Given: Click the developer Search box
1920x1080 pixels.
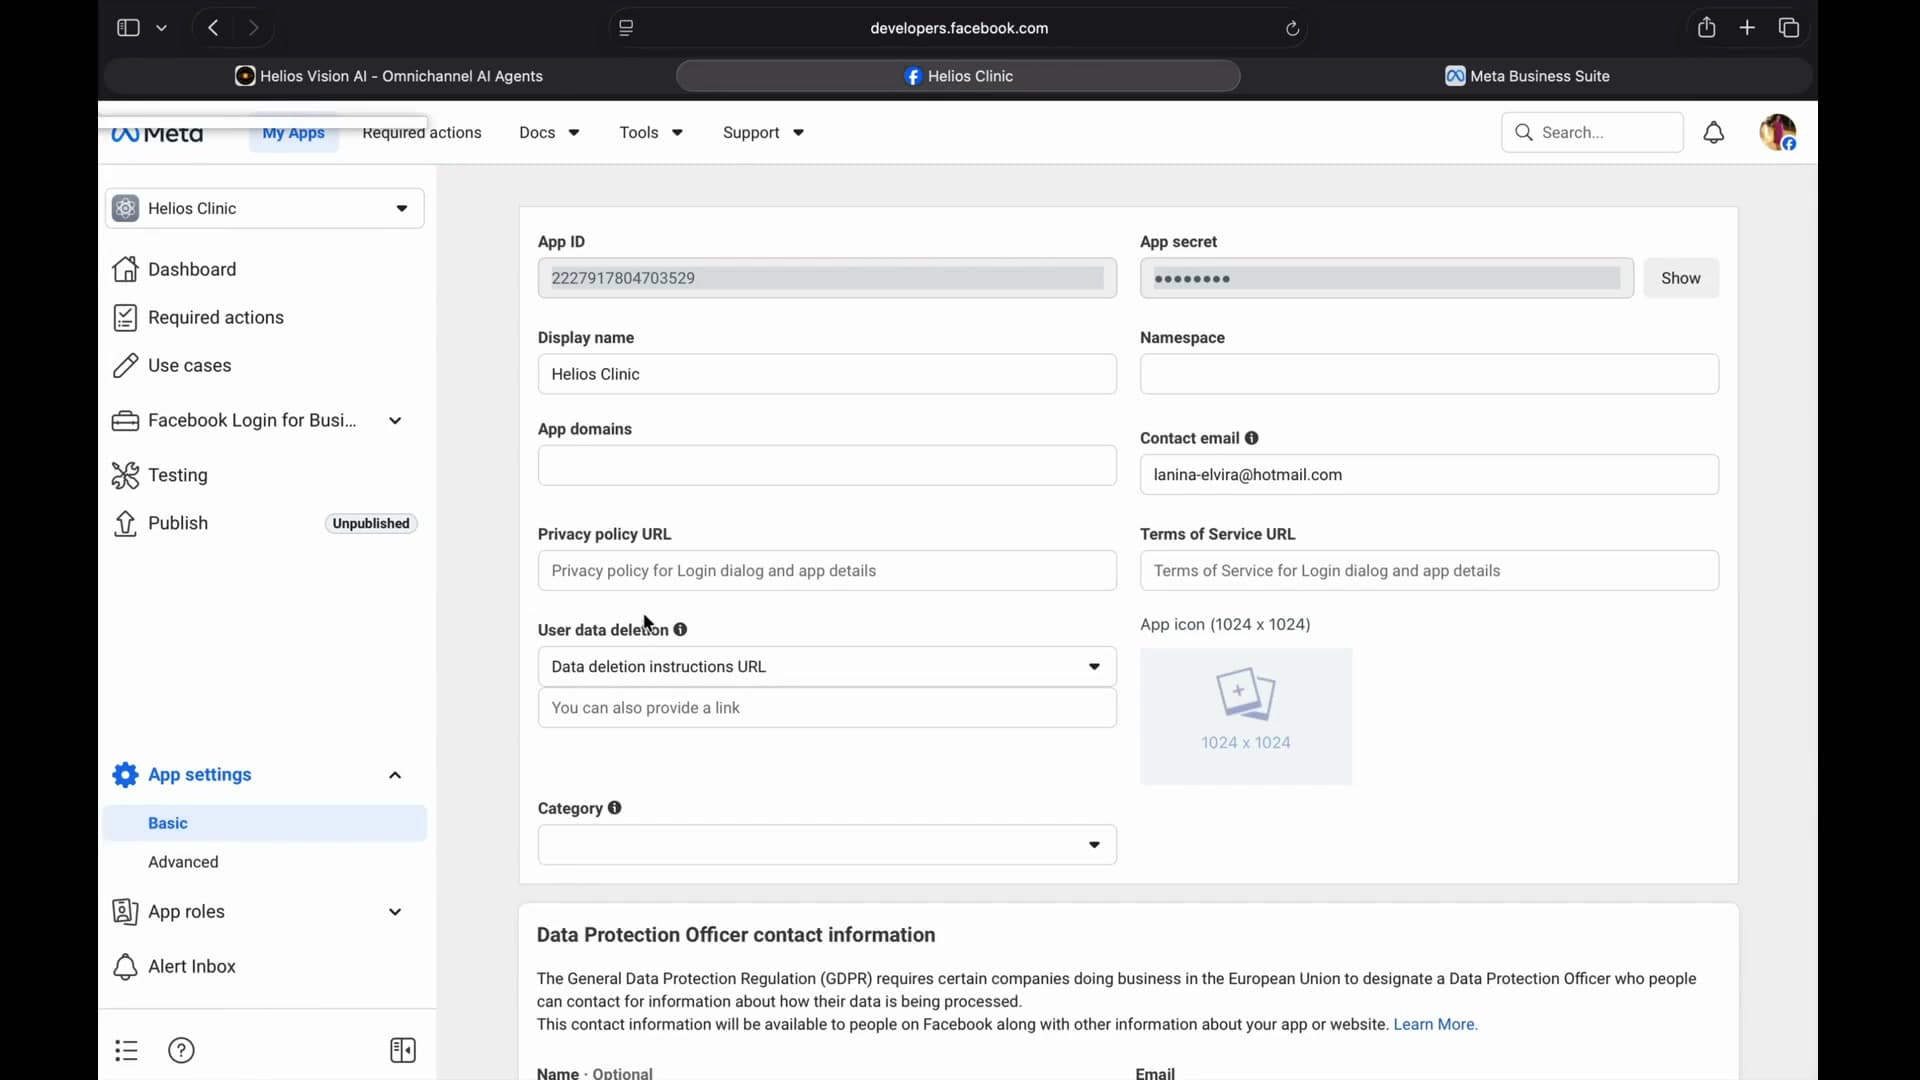Looking at the screenshot, I should [x=1592, y=133].
